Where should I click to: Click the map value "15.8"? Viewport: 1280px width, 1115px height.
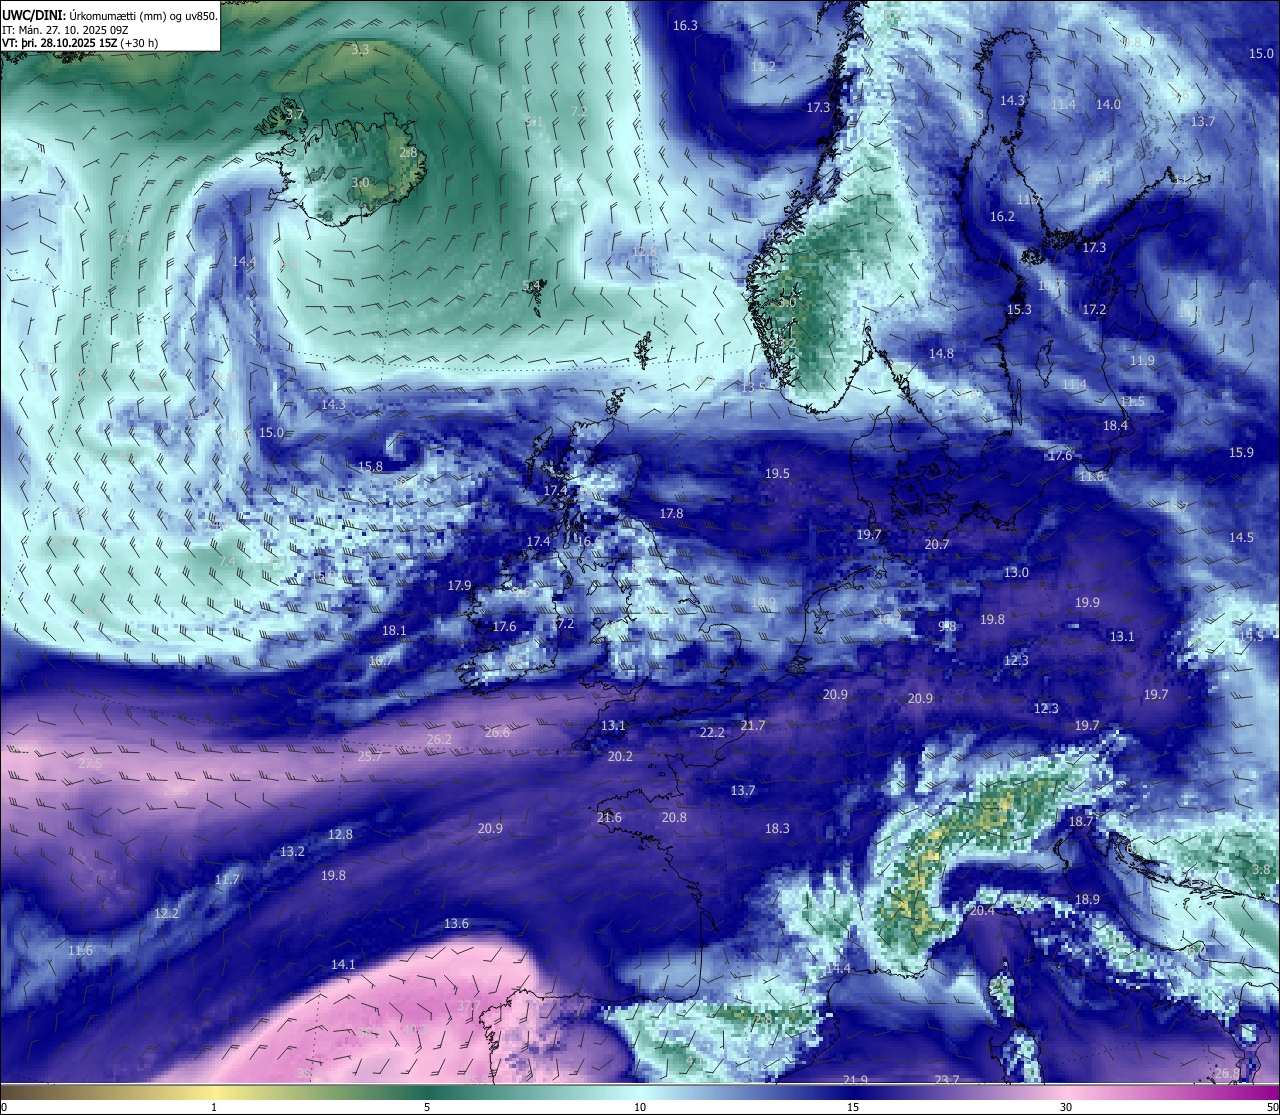370,466
